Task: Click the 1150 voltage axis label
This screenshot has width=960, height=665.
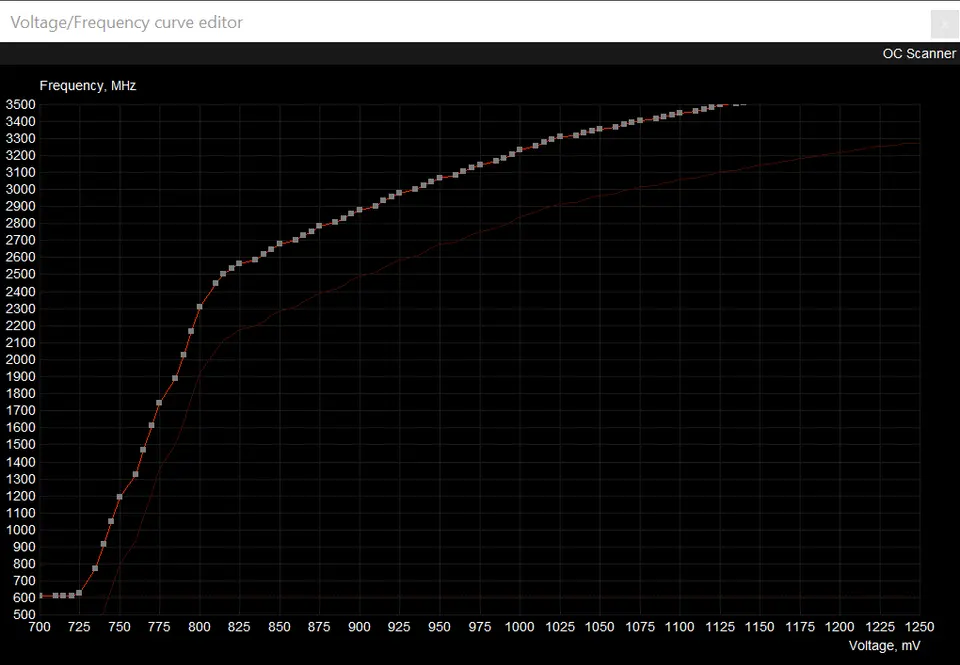Action: point(760,627)
